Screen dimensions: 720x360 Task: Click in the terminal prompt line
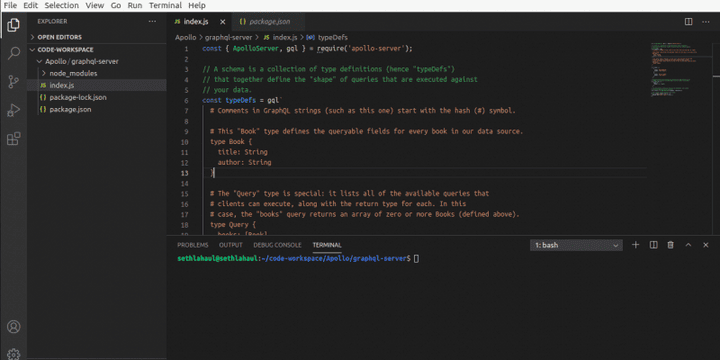pyautogui.click(x=298, y=259)
